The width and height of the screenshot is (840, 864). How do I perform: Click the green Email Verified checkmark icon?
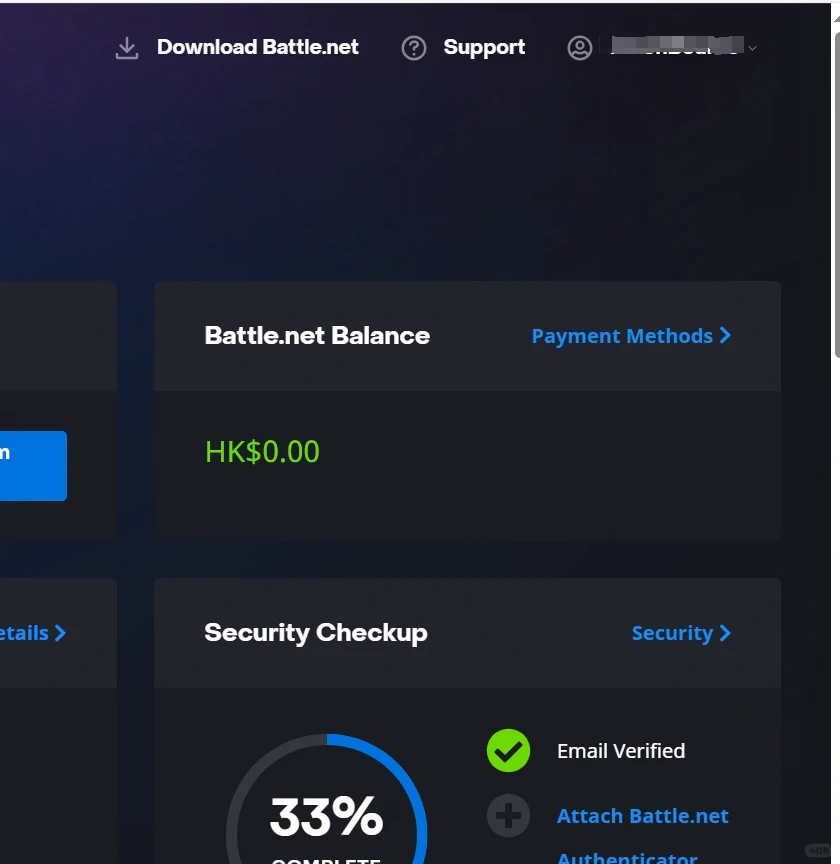(x=508, y=750)
